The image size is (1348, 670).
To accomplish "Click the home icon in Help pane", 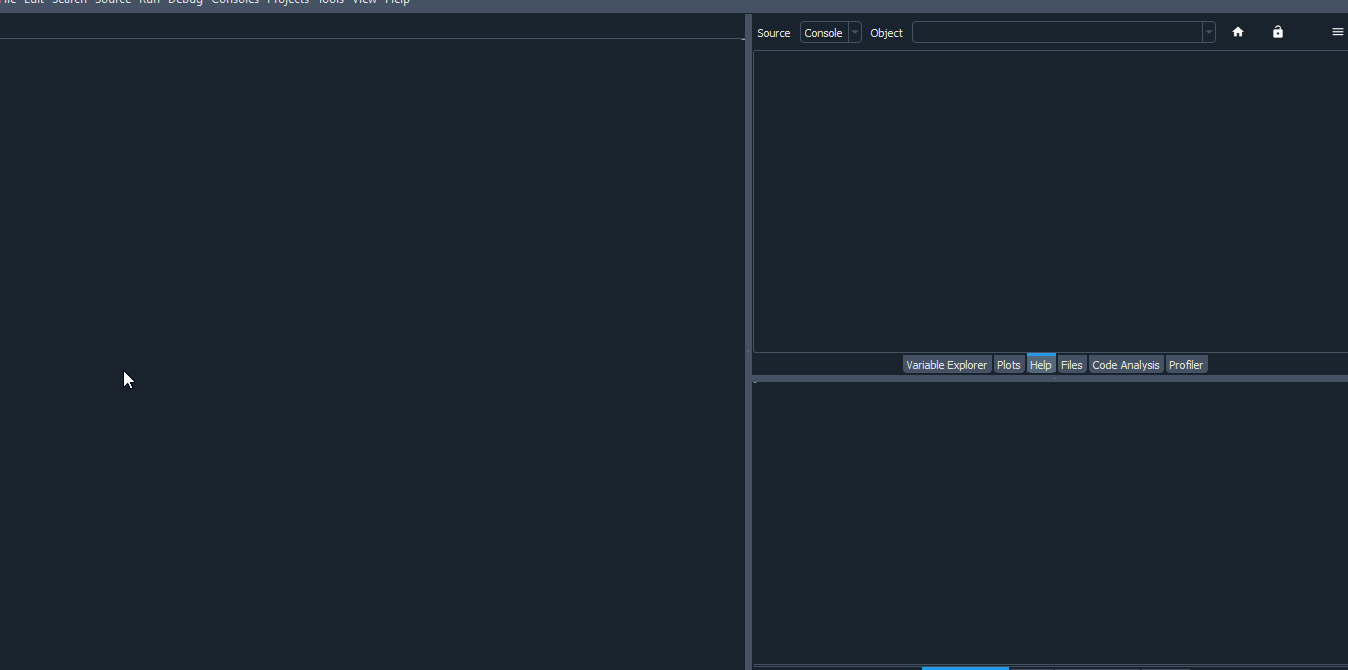I will 1238,32.
